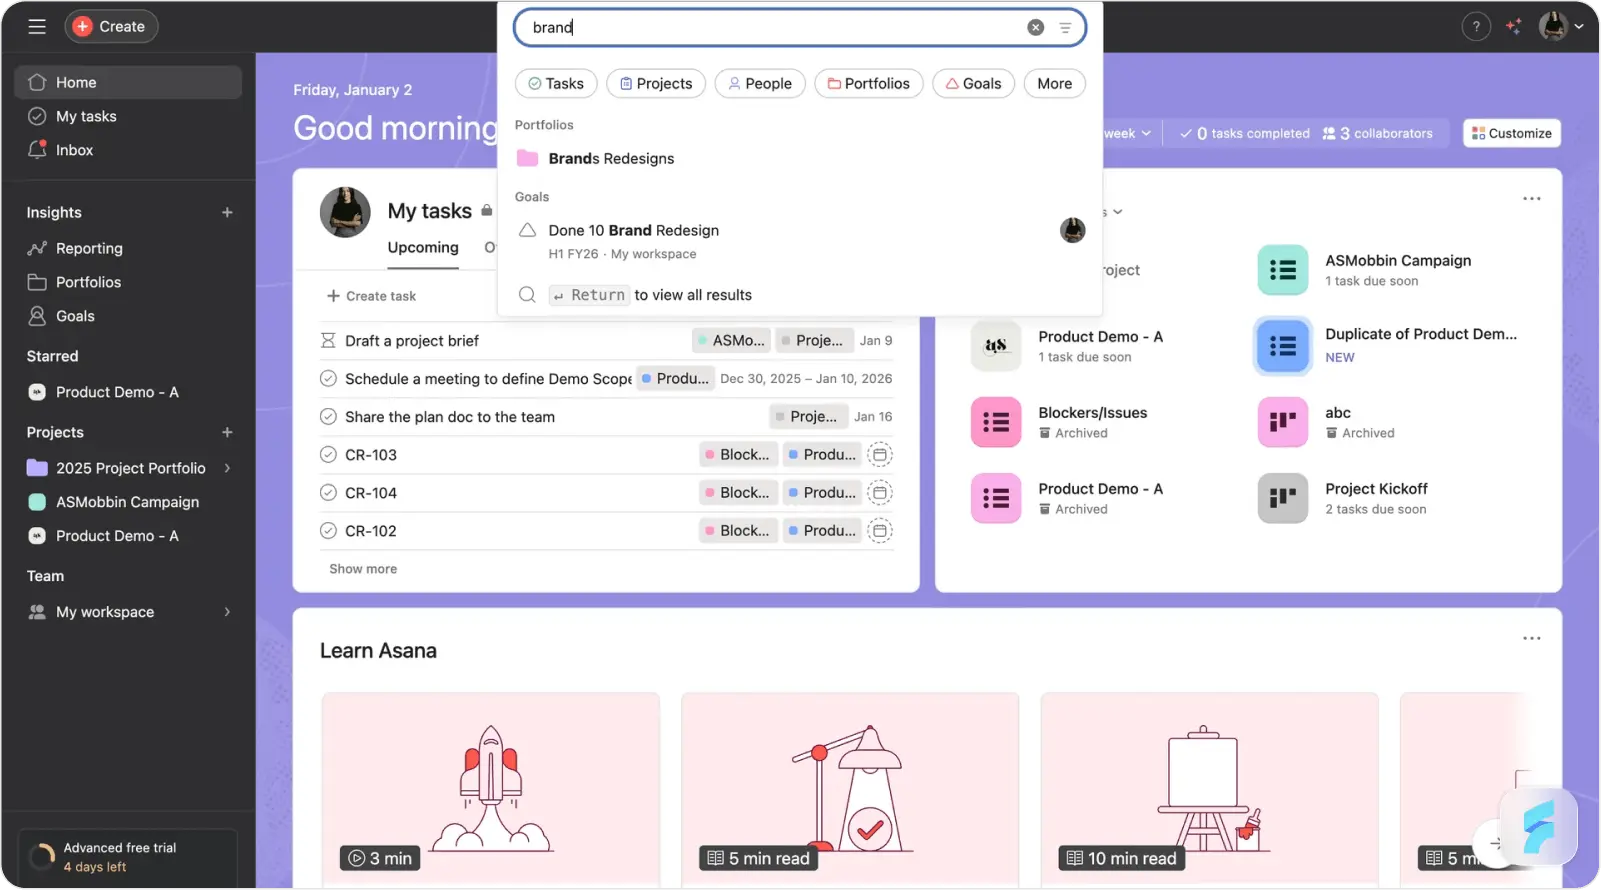Open My tasks profile avatar
Viewport: 1601px width, 890px height.
[x=345, y=212]
